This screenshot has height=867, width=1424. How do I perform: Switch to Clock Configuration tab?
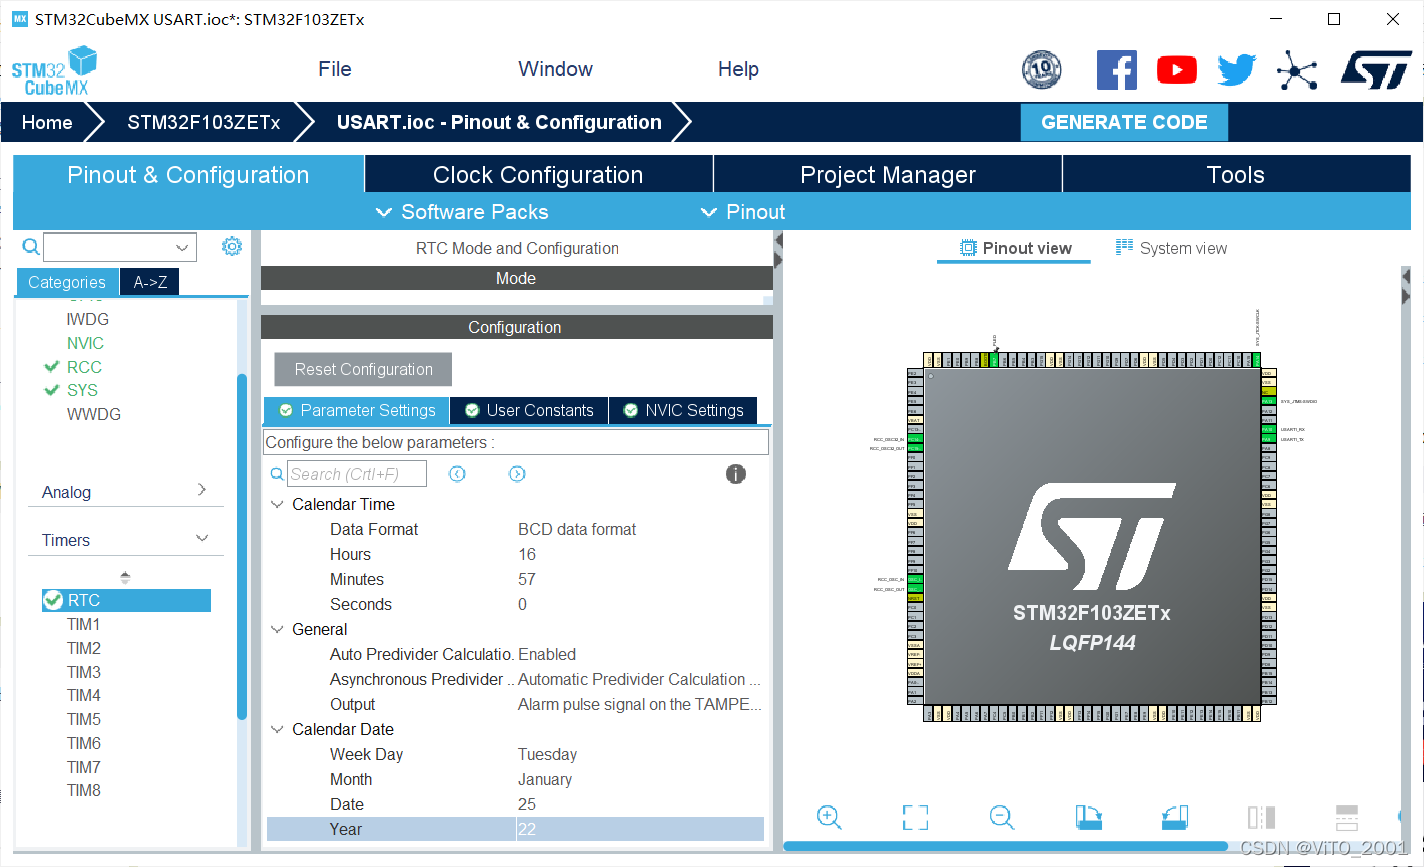(538, 174)
